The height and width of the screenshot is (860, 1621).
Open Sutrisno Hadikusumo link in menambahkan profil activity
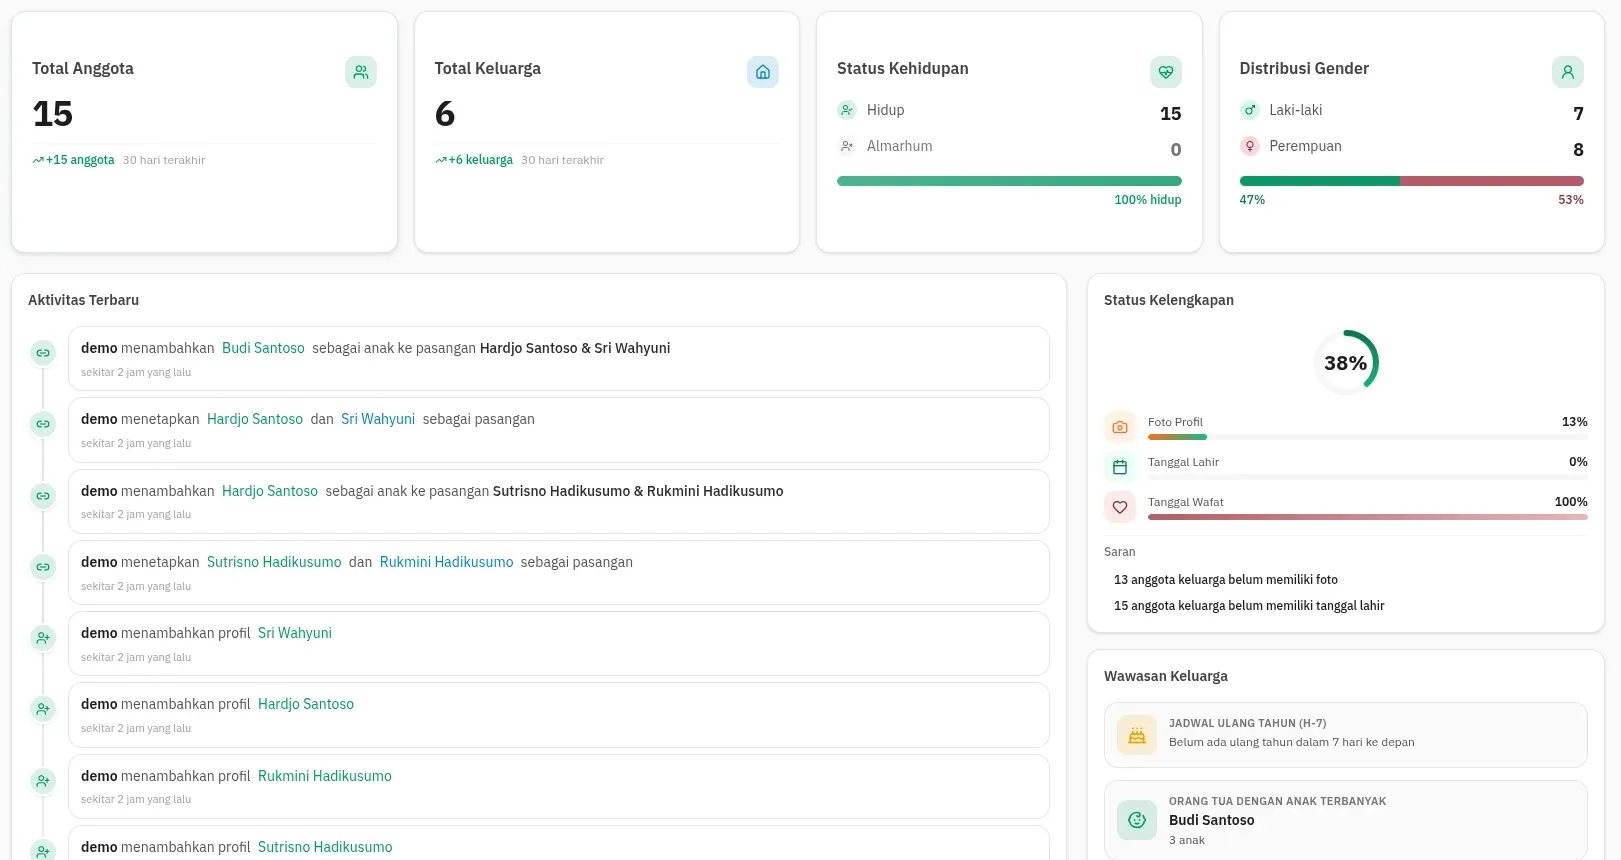point(325,847)
